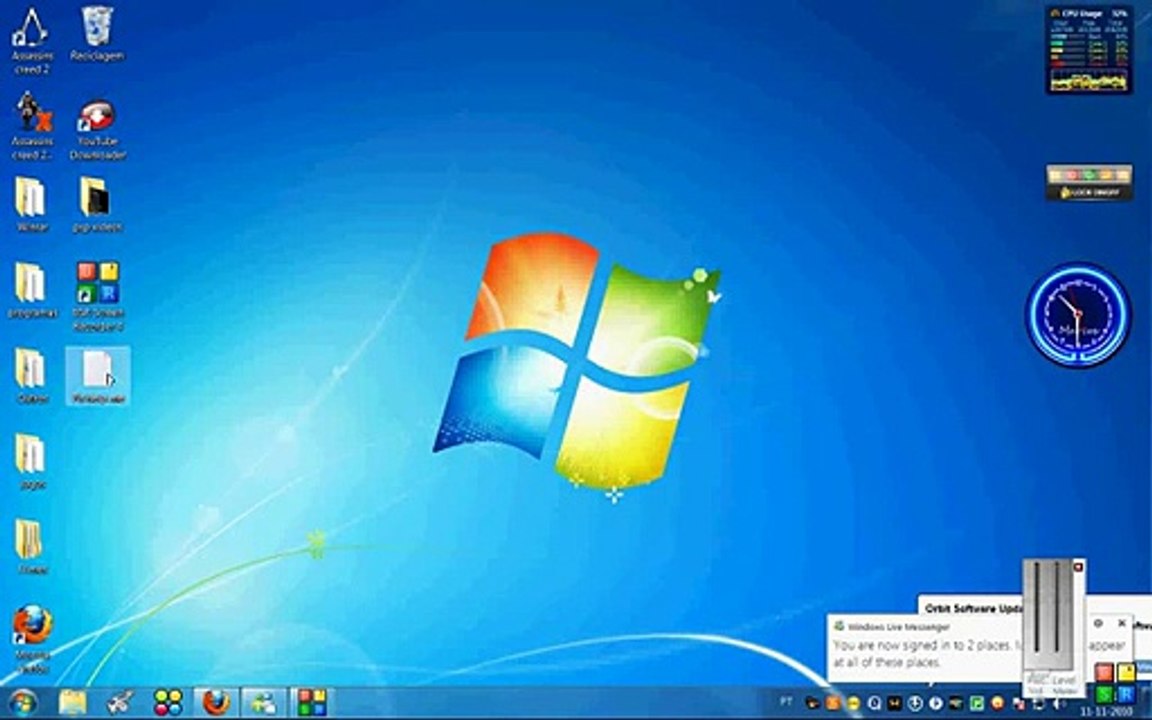Open the jogos folder

coord(32,461)
